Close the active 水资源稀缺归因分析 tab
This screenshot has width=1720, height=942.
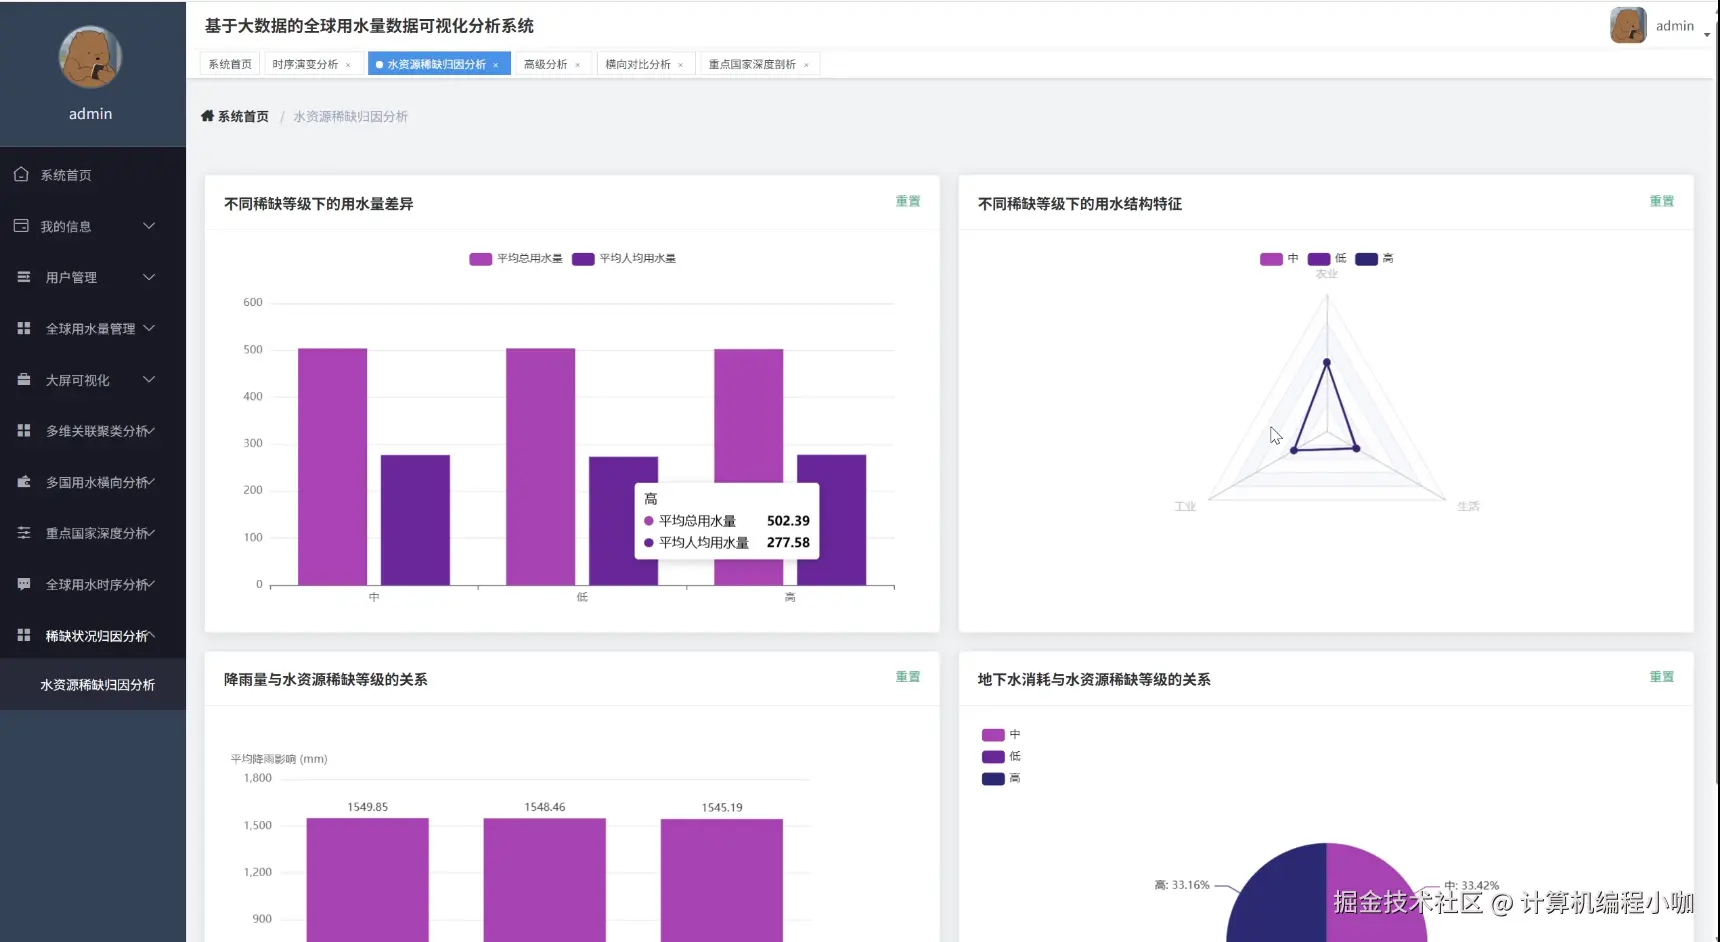click(495, 65)
